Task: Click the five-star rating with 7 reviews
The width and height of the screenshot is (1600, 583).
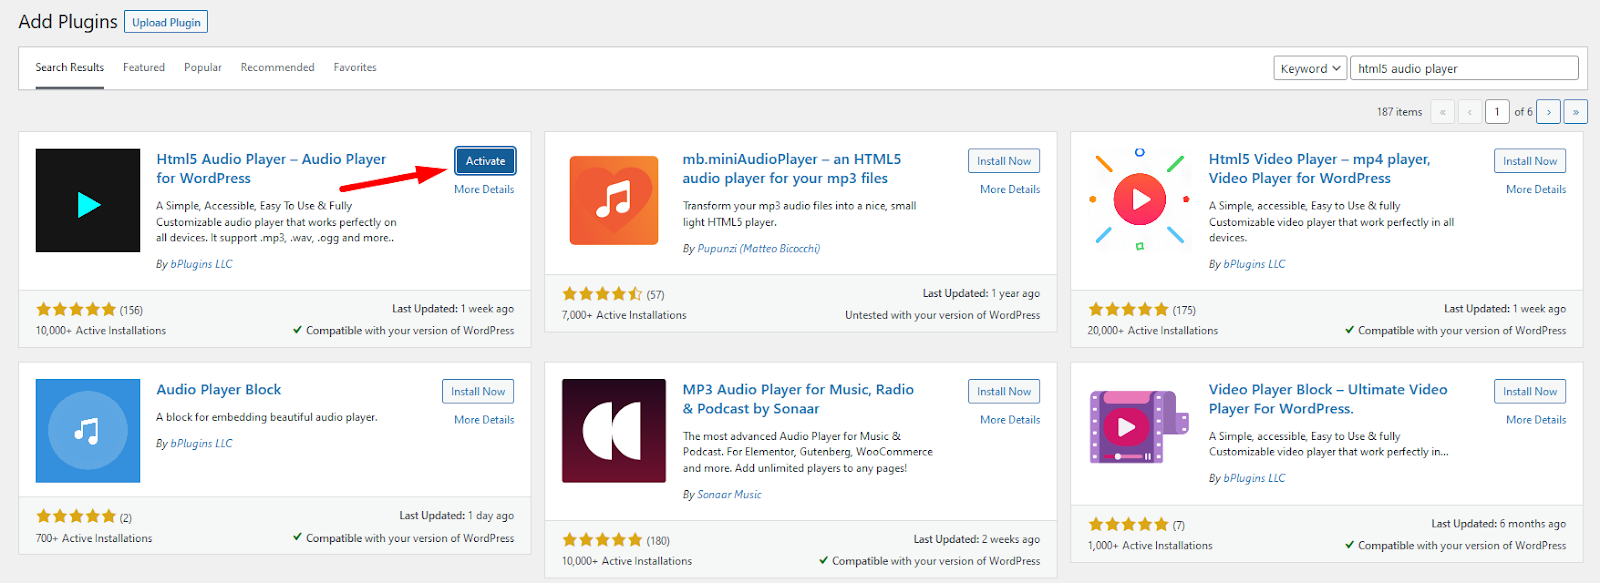Action: click(1128, 524)
